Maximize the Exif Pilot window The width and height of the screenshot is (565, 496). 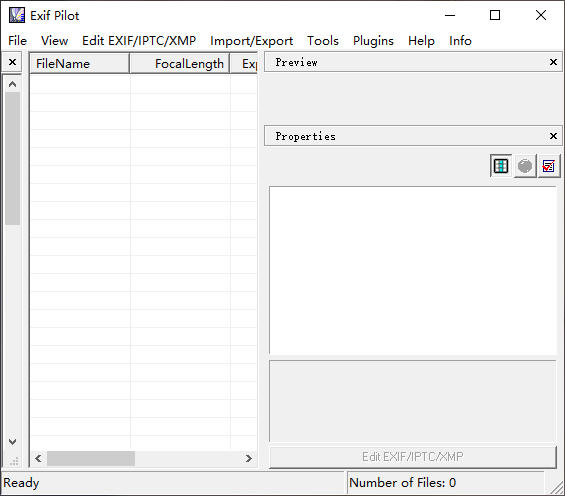(495, 15)
